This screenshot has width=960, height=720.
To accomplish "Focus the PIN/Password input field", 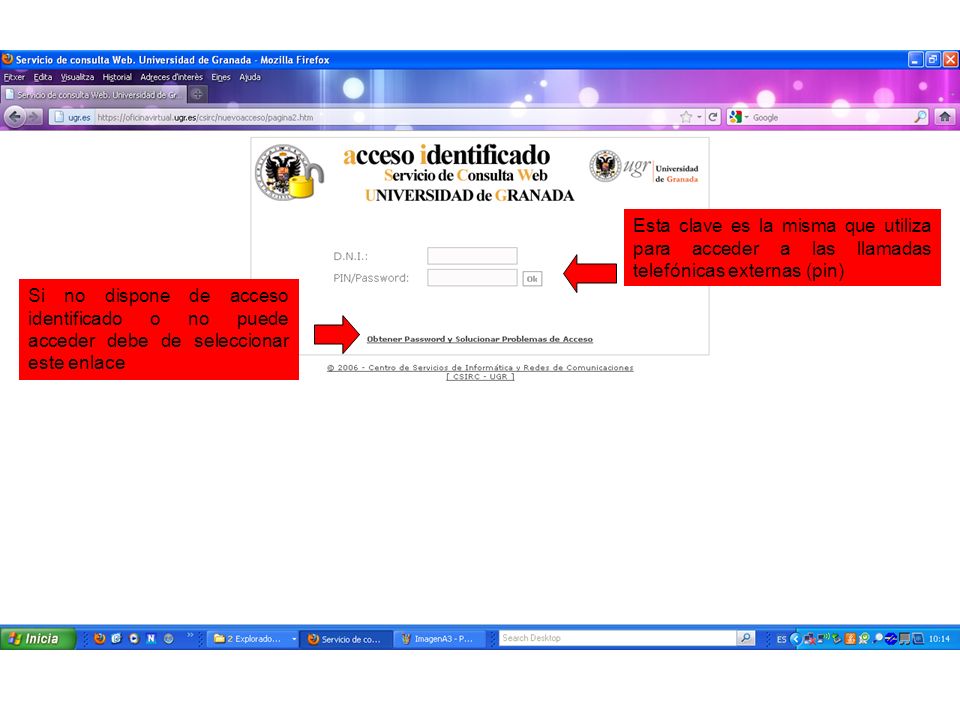I will [x=472, y=277].
